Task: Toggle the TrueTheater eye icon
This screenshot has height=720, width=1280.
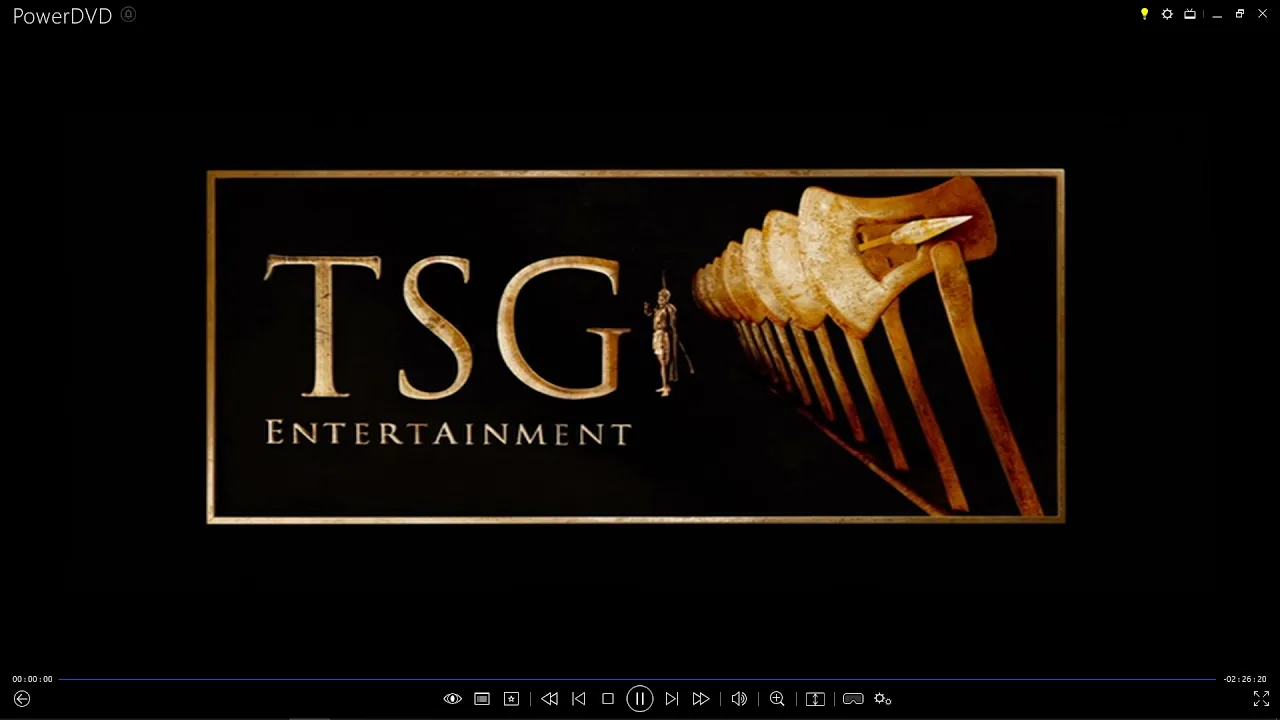Action: (x=453, y=699)
